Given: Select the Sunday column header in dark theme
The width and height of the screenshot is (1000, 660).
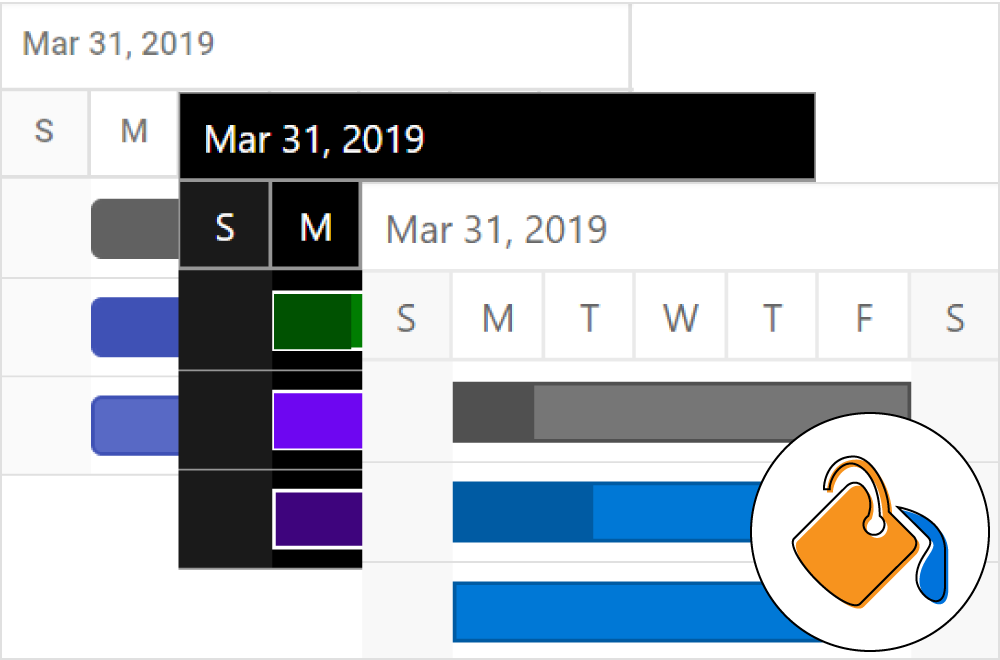Looking at the screenshot, I should (224, 226).
